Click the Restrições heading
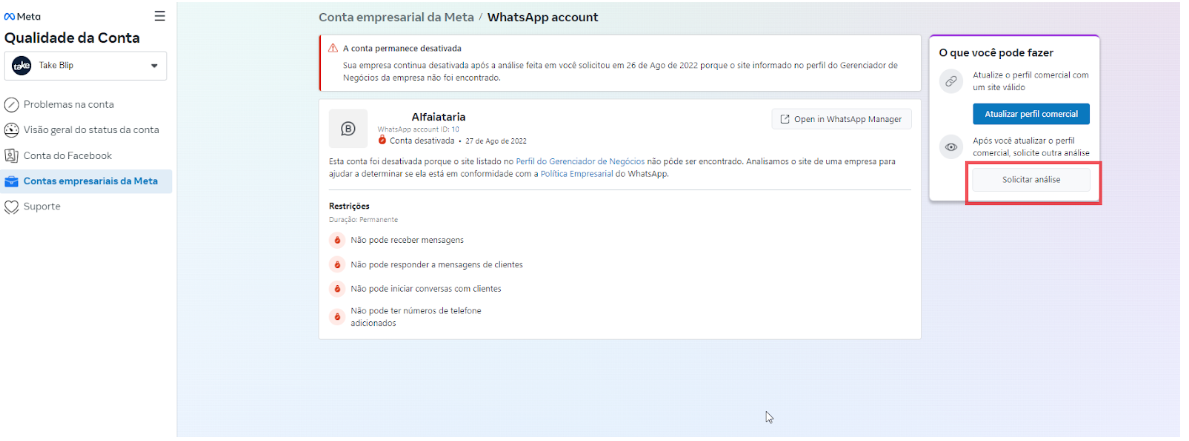This screenshot has height=441, width=1189. point(350,206)
